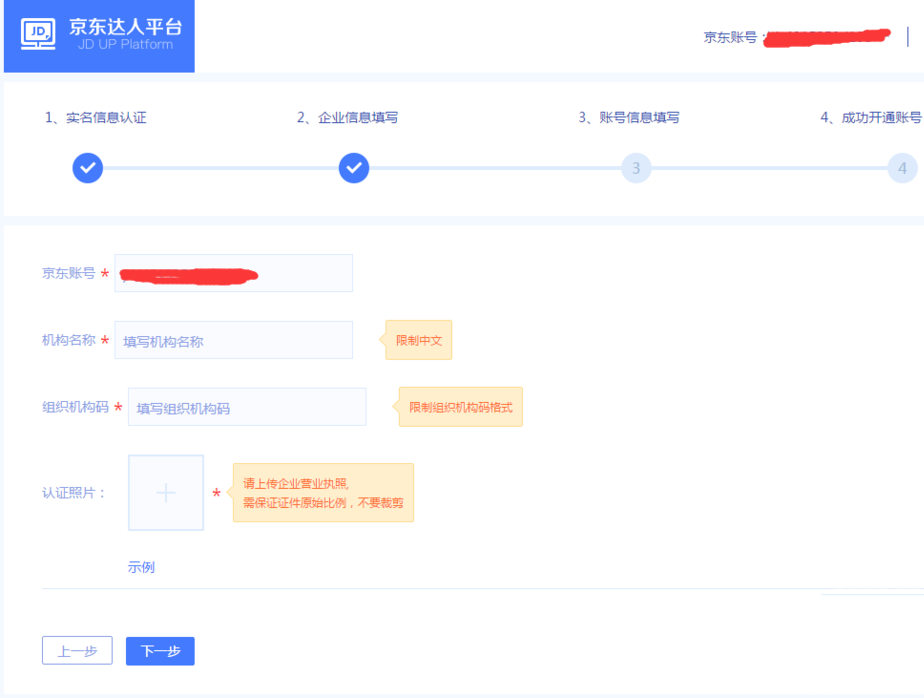Focus the 填写机构名称 input field
The width and height of the screenshot is (924, 698).
click(234, 340)
